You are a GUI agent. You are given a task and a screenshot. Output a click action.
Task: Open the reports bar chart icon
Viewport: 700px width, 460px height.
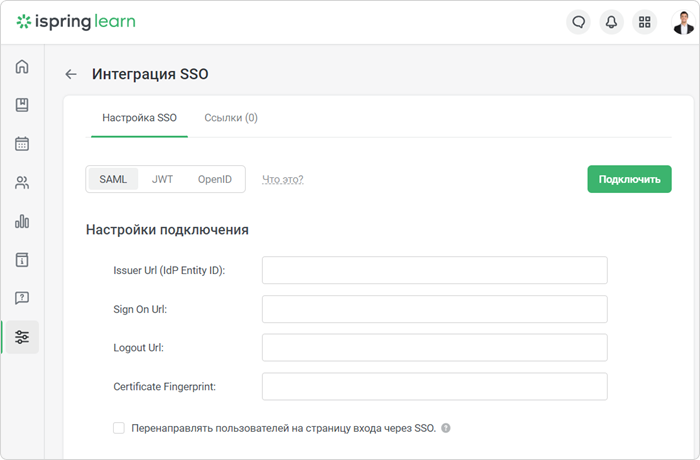pyautogui.click(x=22, y=221)
